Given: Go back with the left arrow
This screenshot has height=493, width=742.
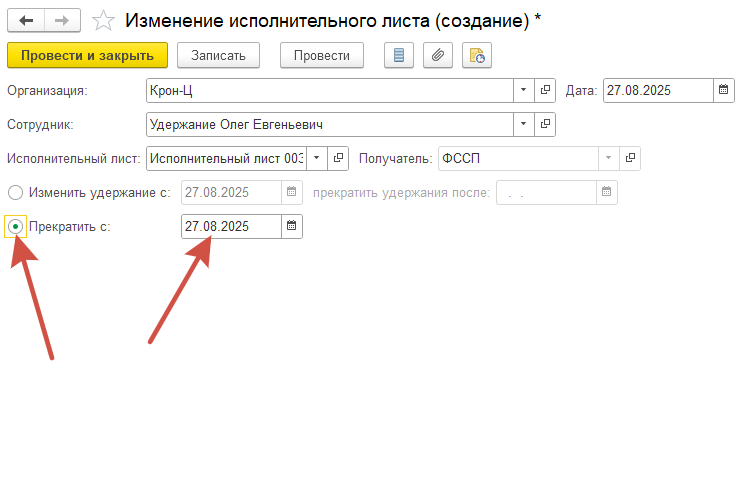Looking at the screenshot, I should [x=26, y=20].
